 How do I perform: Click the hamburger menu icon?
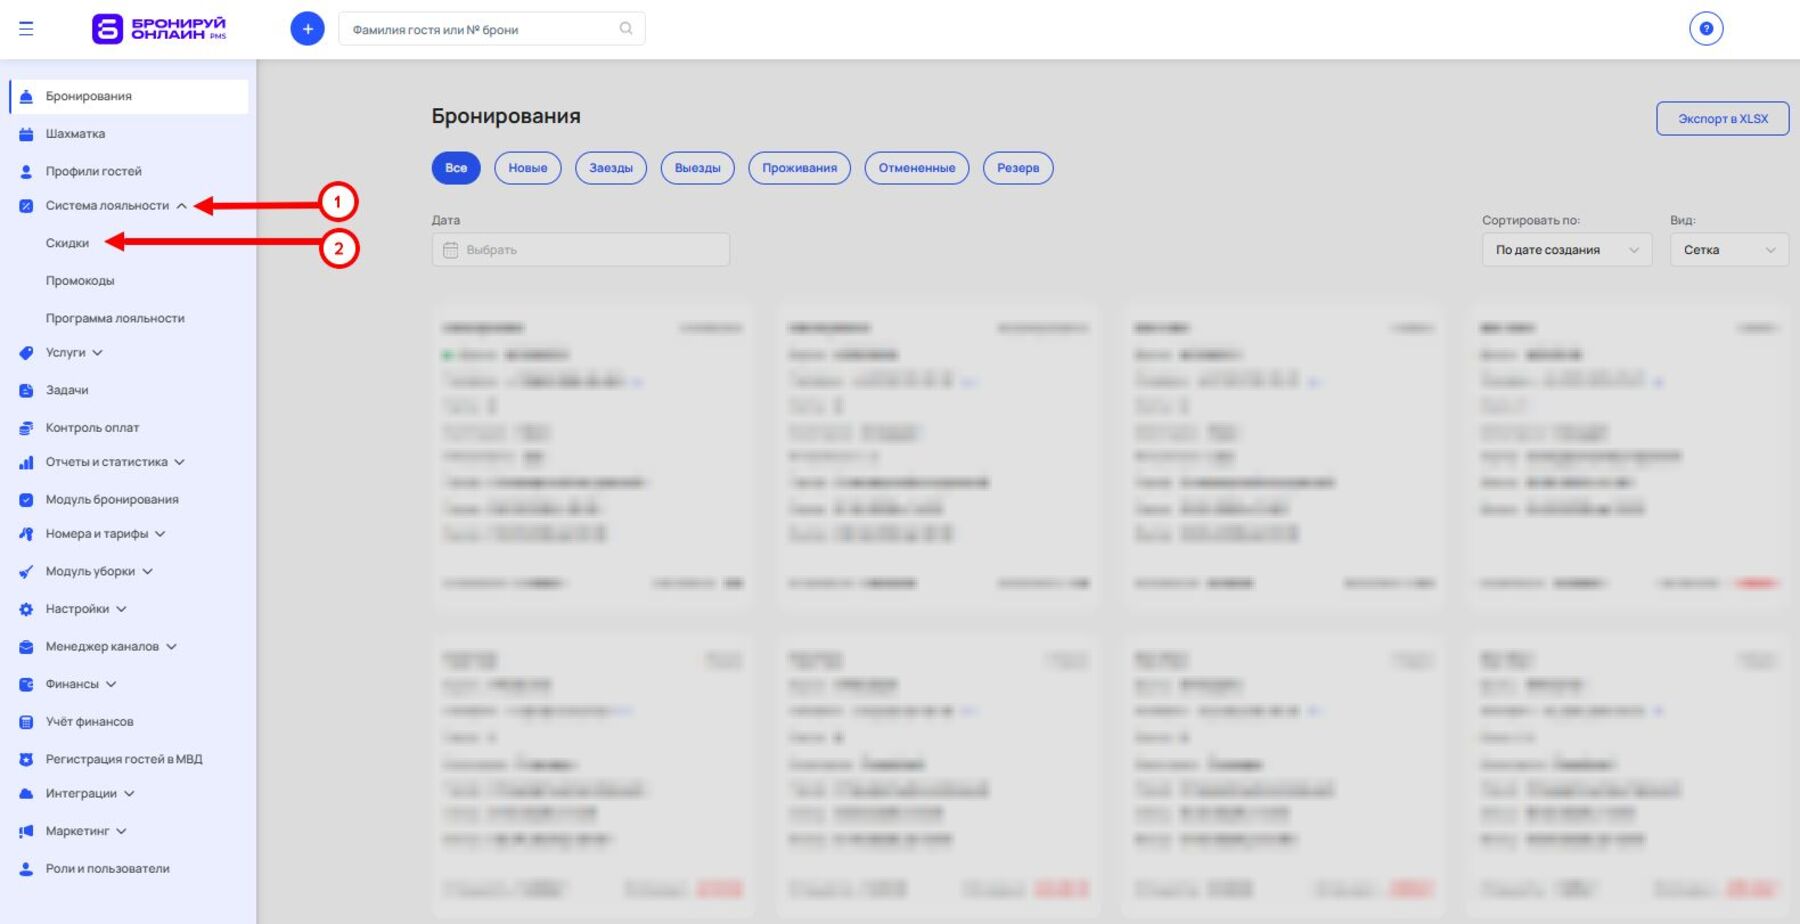click(x=26, y=29)
